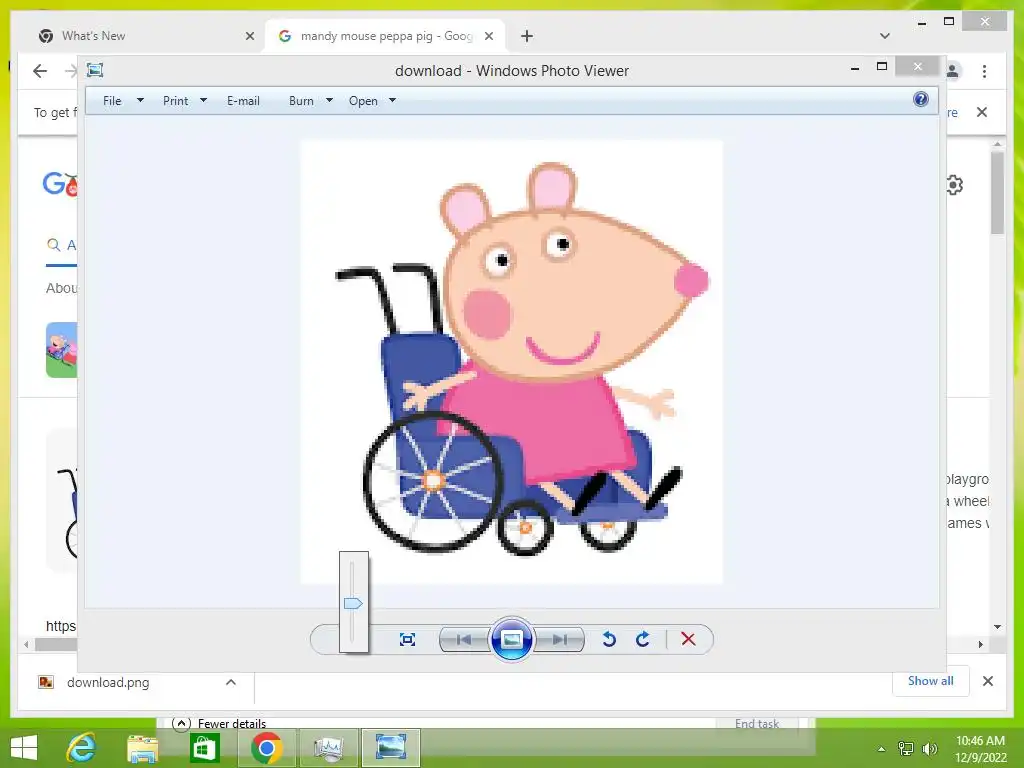Expand the Open dropdown arrow
The height and width of the screenshot is (768, 1024).
[x=392, y=101]
